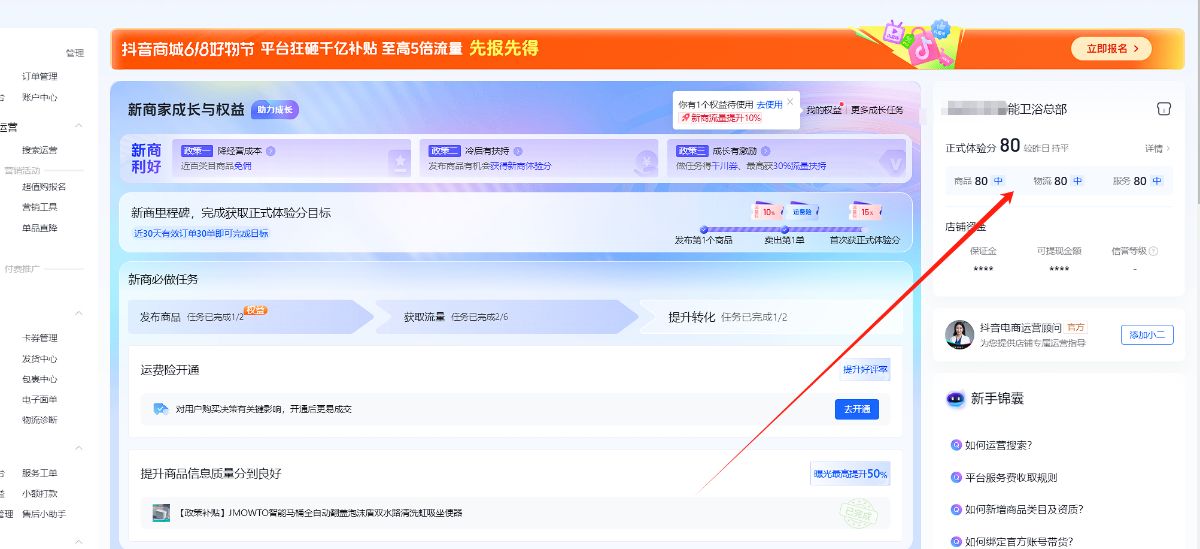Open 售后小助手 in the sidebar
This screenshot has height=549, width=1200.
point(44,514)
